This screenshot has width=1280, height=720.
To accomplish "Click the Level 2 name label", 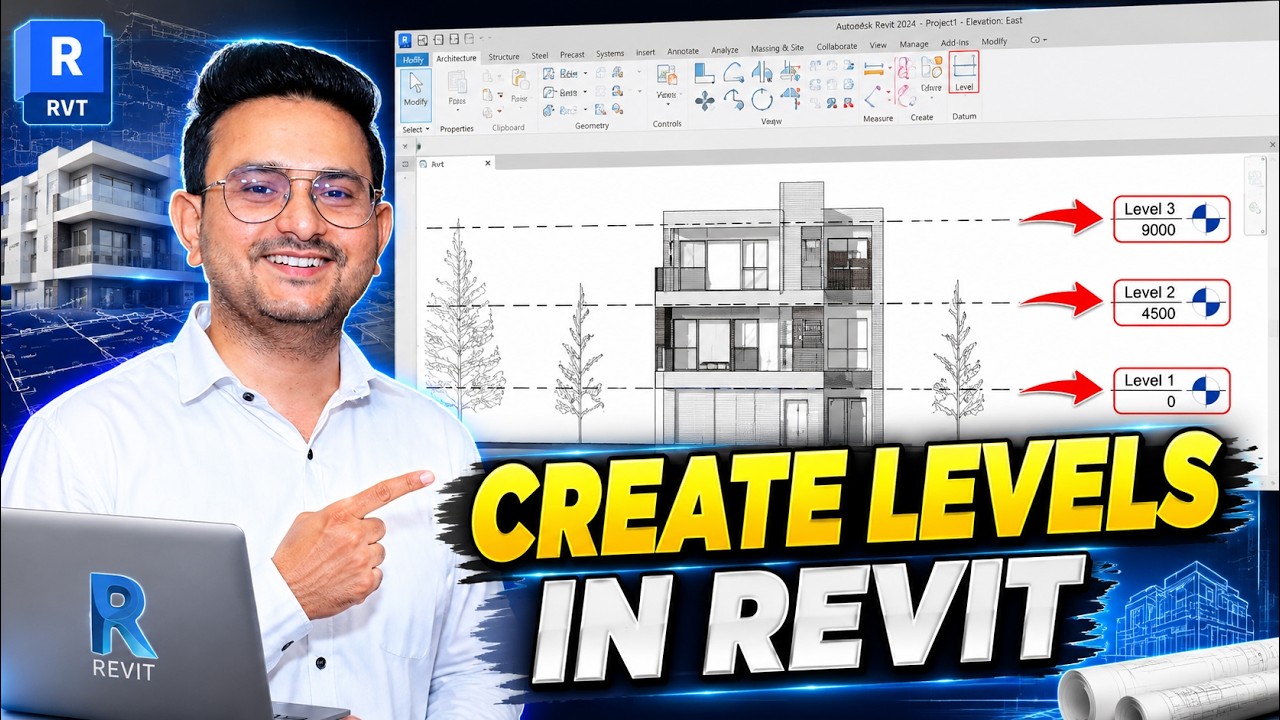I will [x=1150, y=293].
